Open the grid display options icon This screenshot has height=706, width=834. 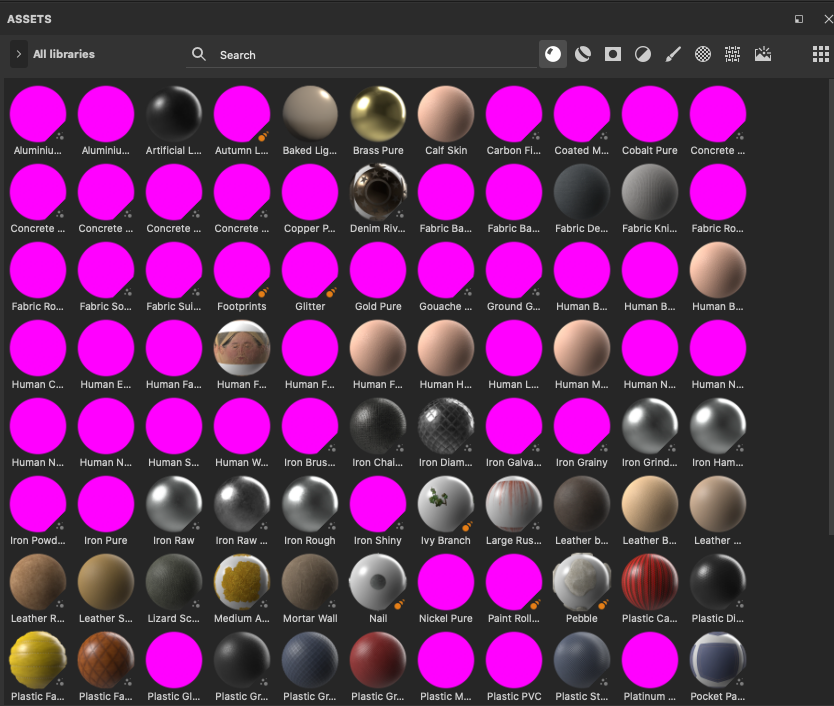click(x=820, y=53)
